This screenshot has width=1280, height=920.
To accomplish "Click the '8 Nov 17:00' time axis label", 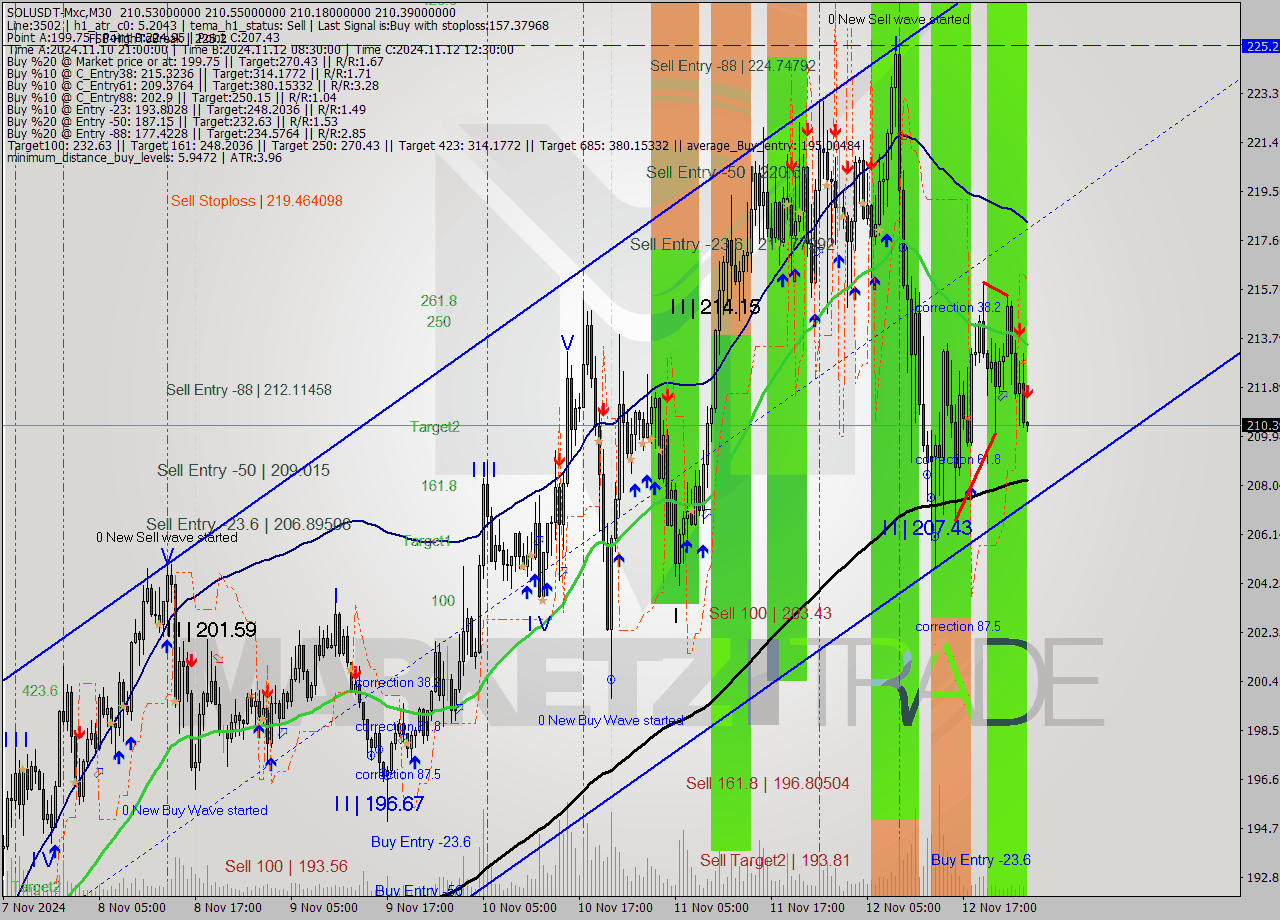I will coord(227,908).
